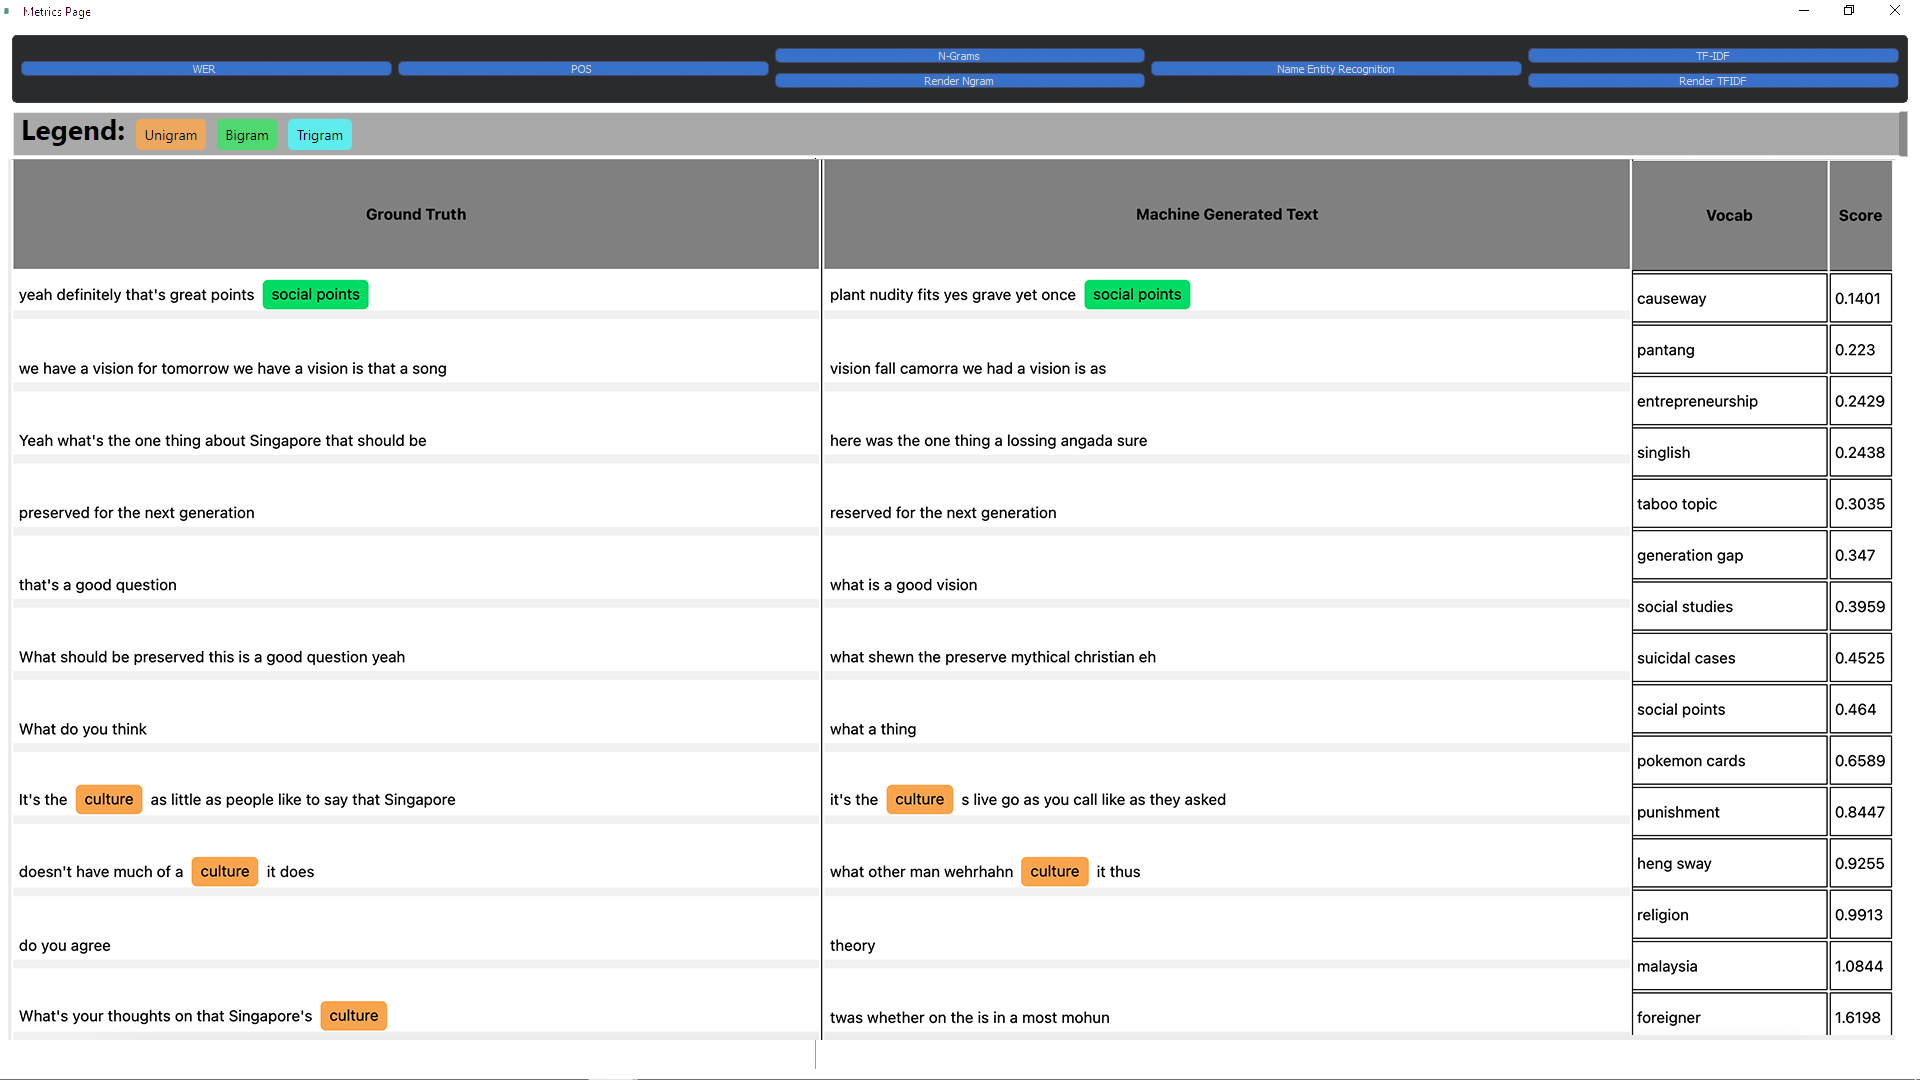
Task: Expand the Name Entity Recognition dropdown
Action: (1335, 69)
